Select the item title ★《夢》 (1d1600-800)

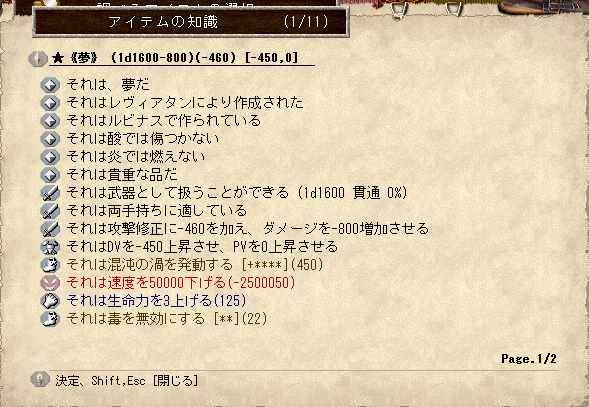click(x=175, y=58)
